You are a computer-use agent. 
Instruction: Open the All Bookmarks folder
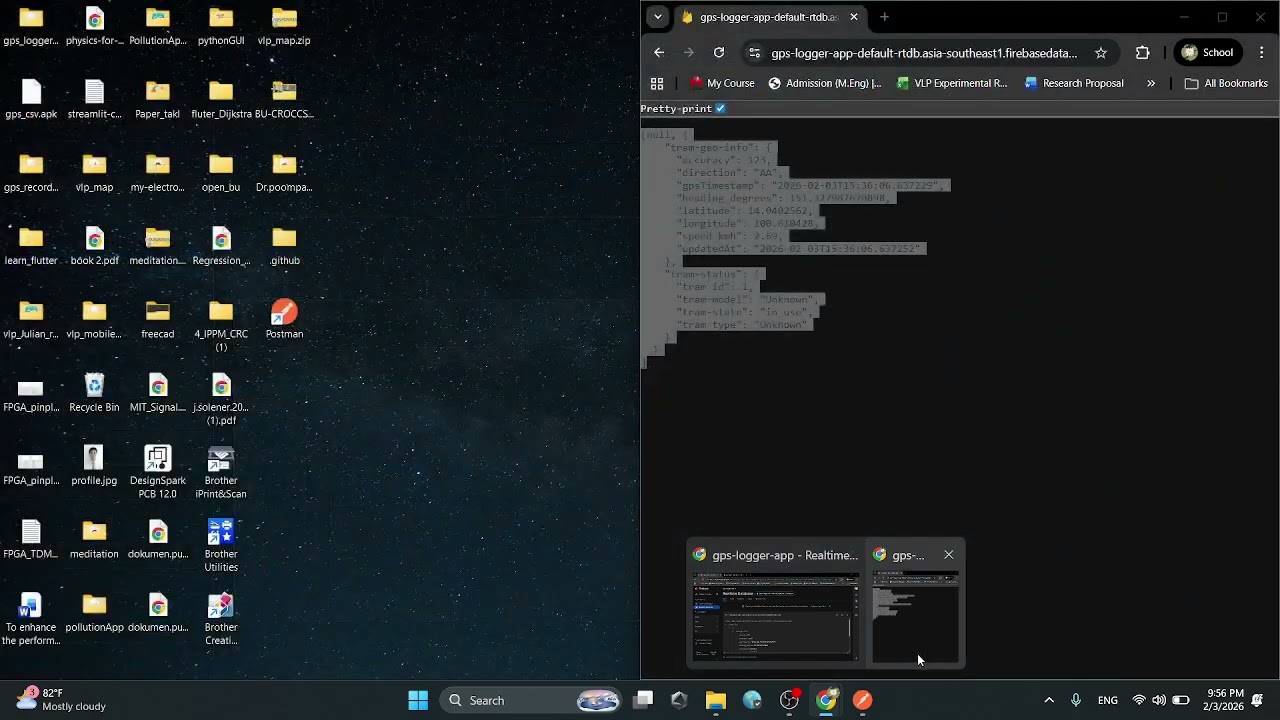coord(1226,83)
